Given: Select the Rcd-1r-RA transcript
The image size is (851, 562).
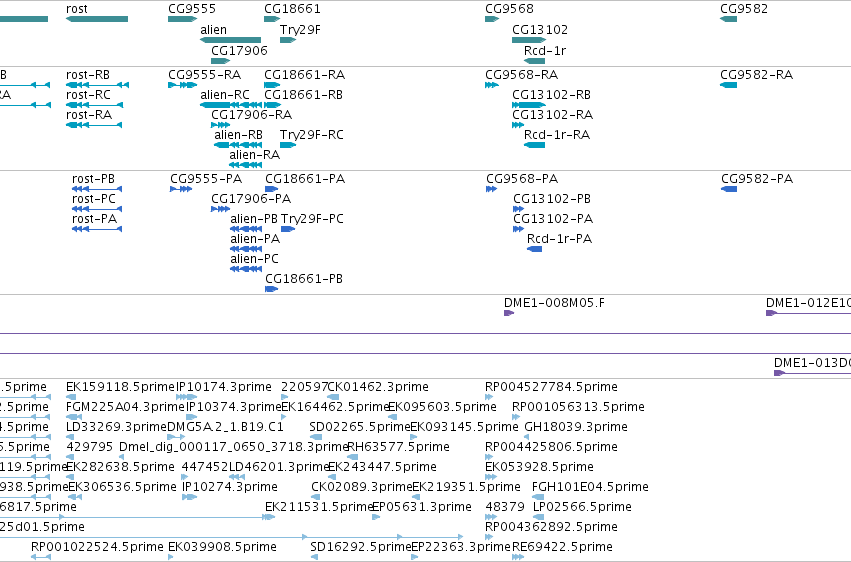Looking at the screenshot, I should click(557, 135).
